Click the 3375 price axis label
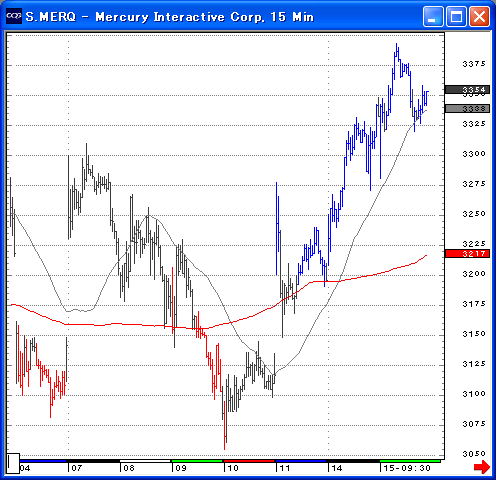The image size is (496, 480). click(x=474, y=64)
